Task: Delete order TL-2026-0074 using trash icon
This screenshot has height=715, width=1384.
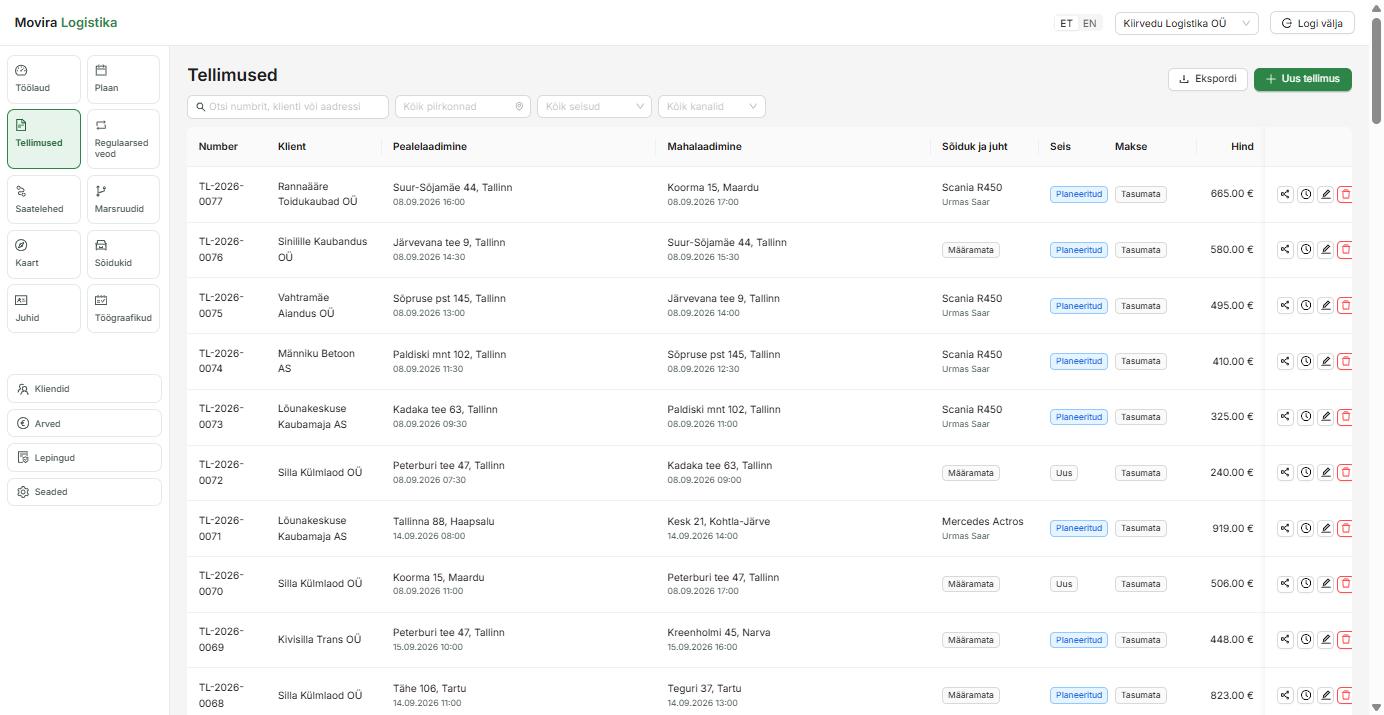Action: coord(1345,361)
